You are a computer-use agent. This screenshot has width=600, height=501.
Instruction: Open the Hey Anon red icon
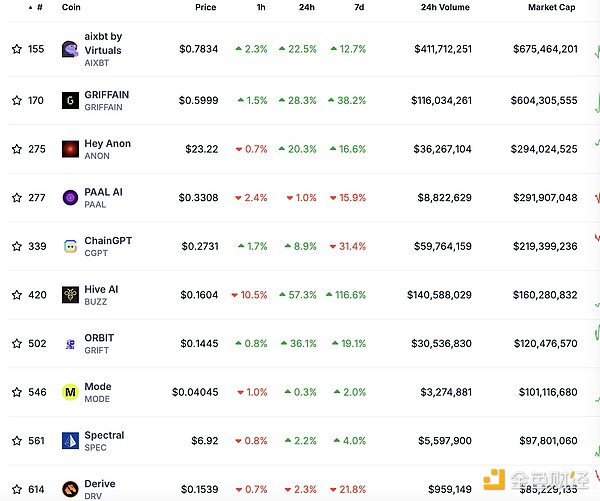tap(70, 149)
